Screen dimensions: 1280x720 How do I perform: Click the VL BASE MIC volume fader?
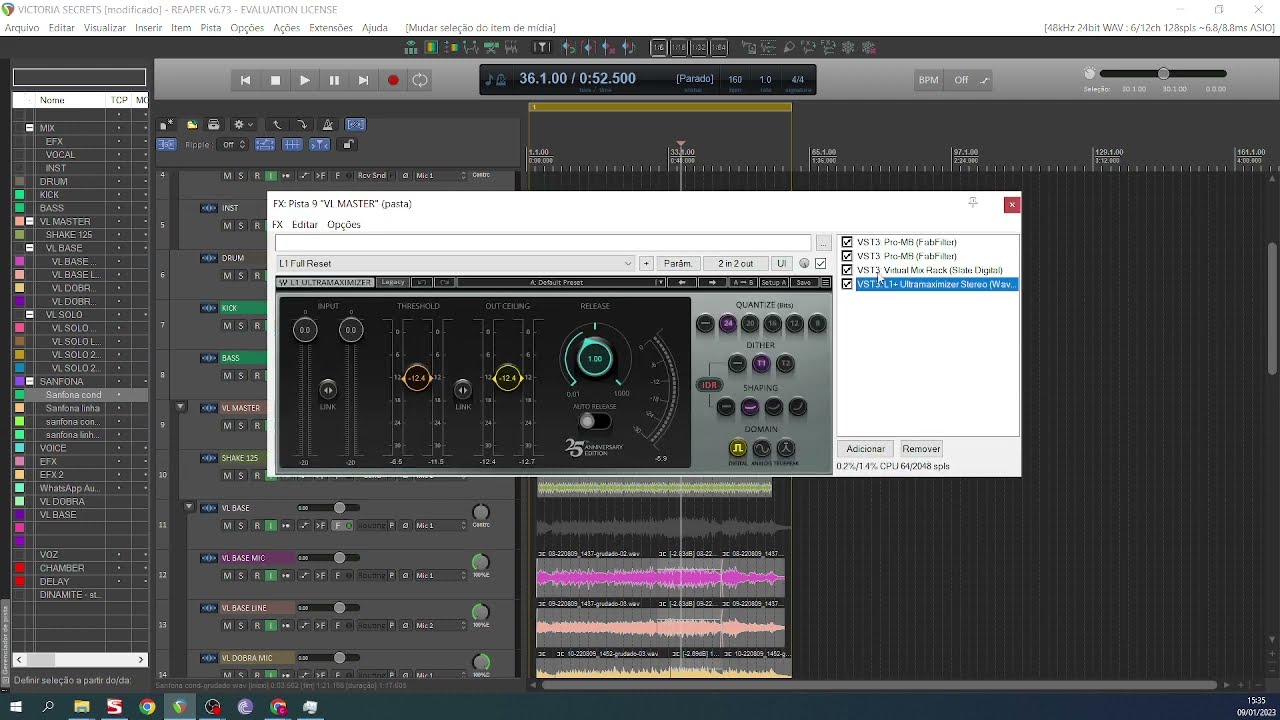click(340, 558)
